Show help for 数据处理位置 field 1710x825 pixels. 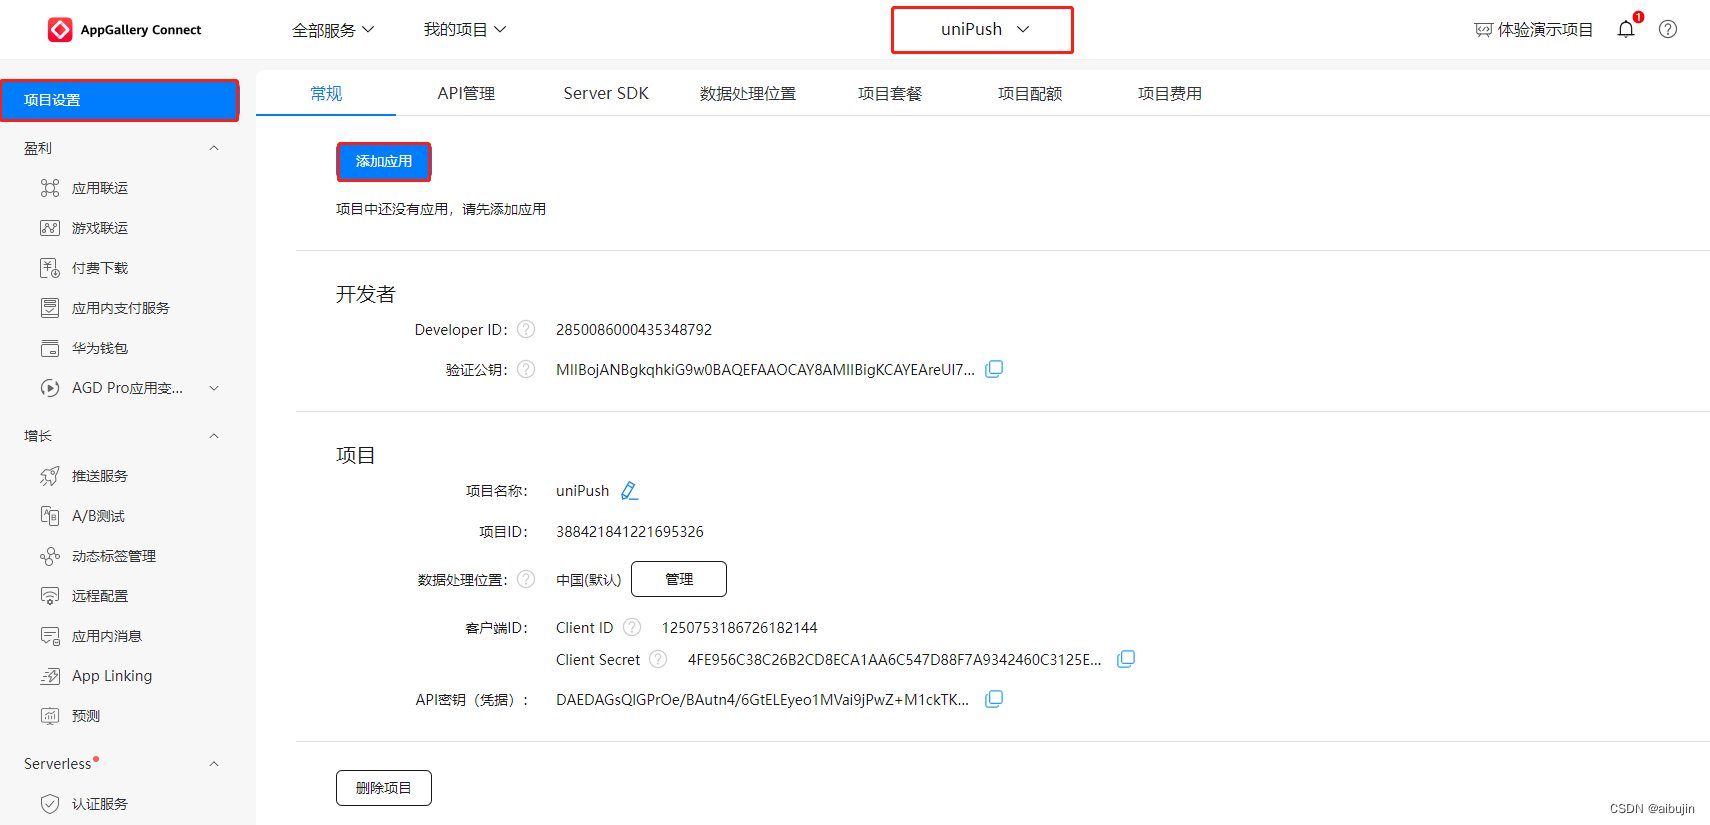click(x=526, y=579)
